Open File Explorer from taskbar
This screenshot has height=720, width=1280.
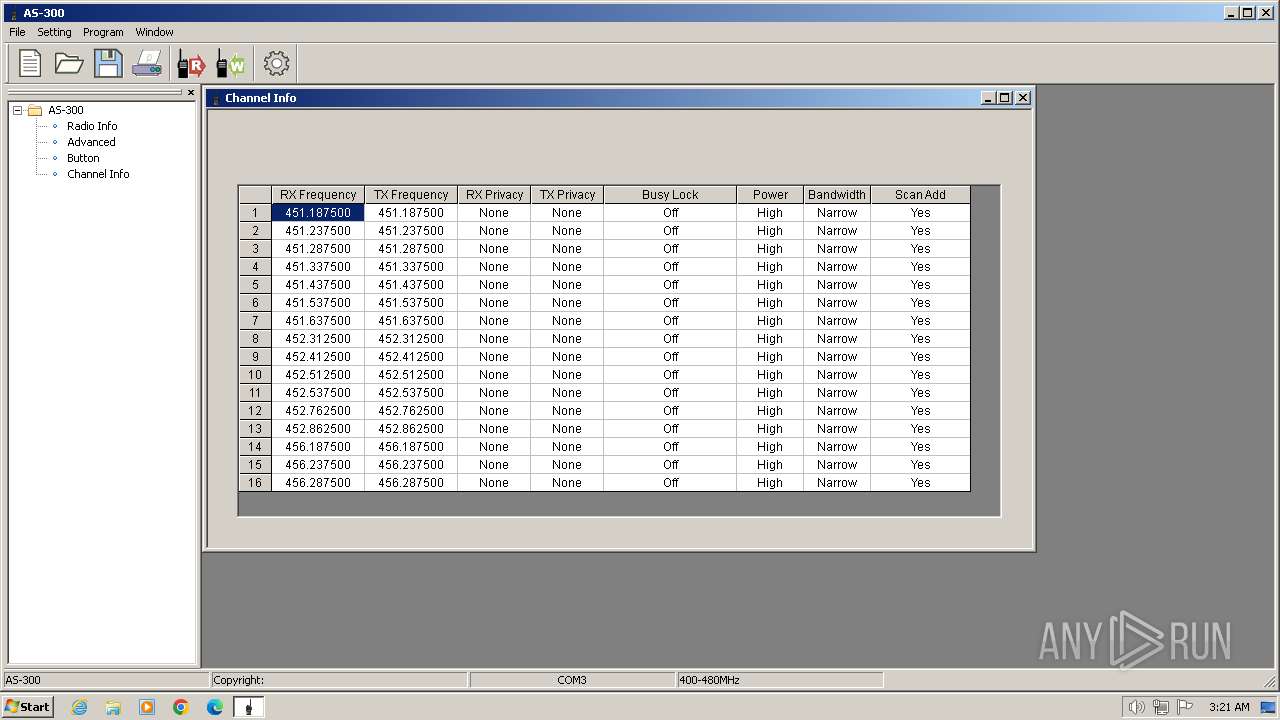(x=113, y=707)
